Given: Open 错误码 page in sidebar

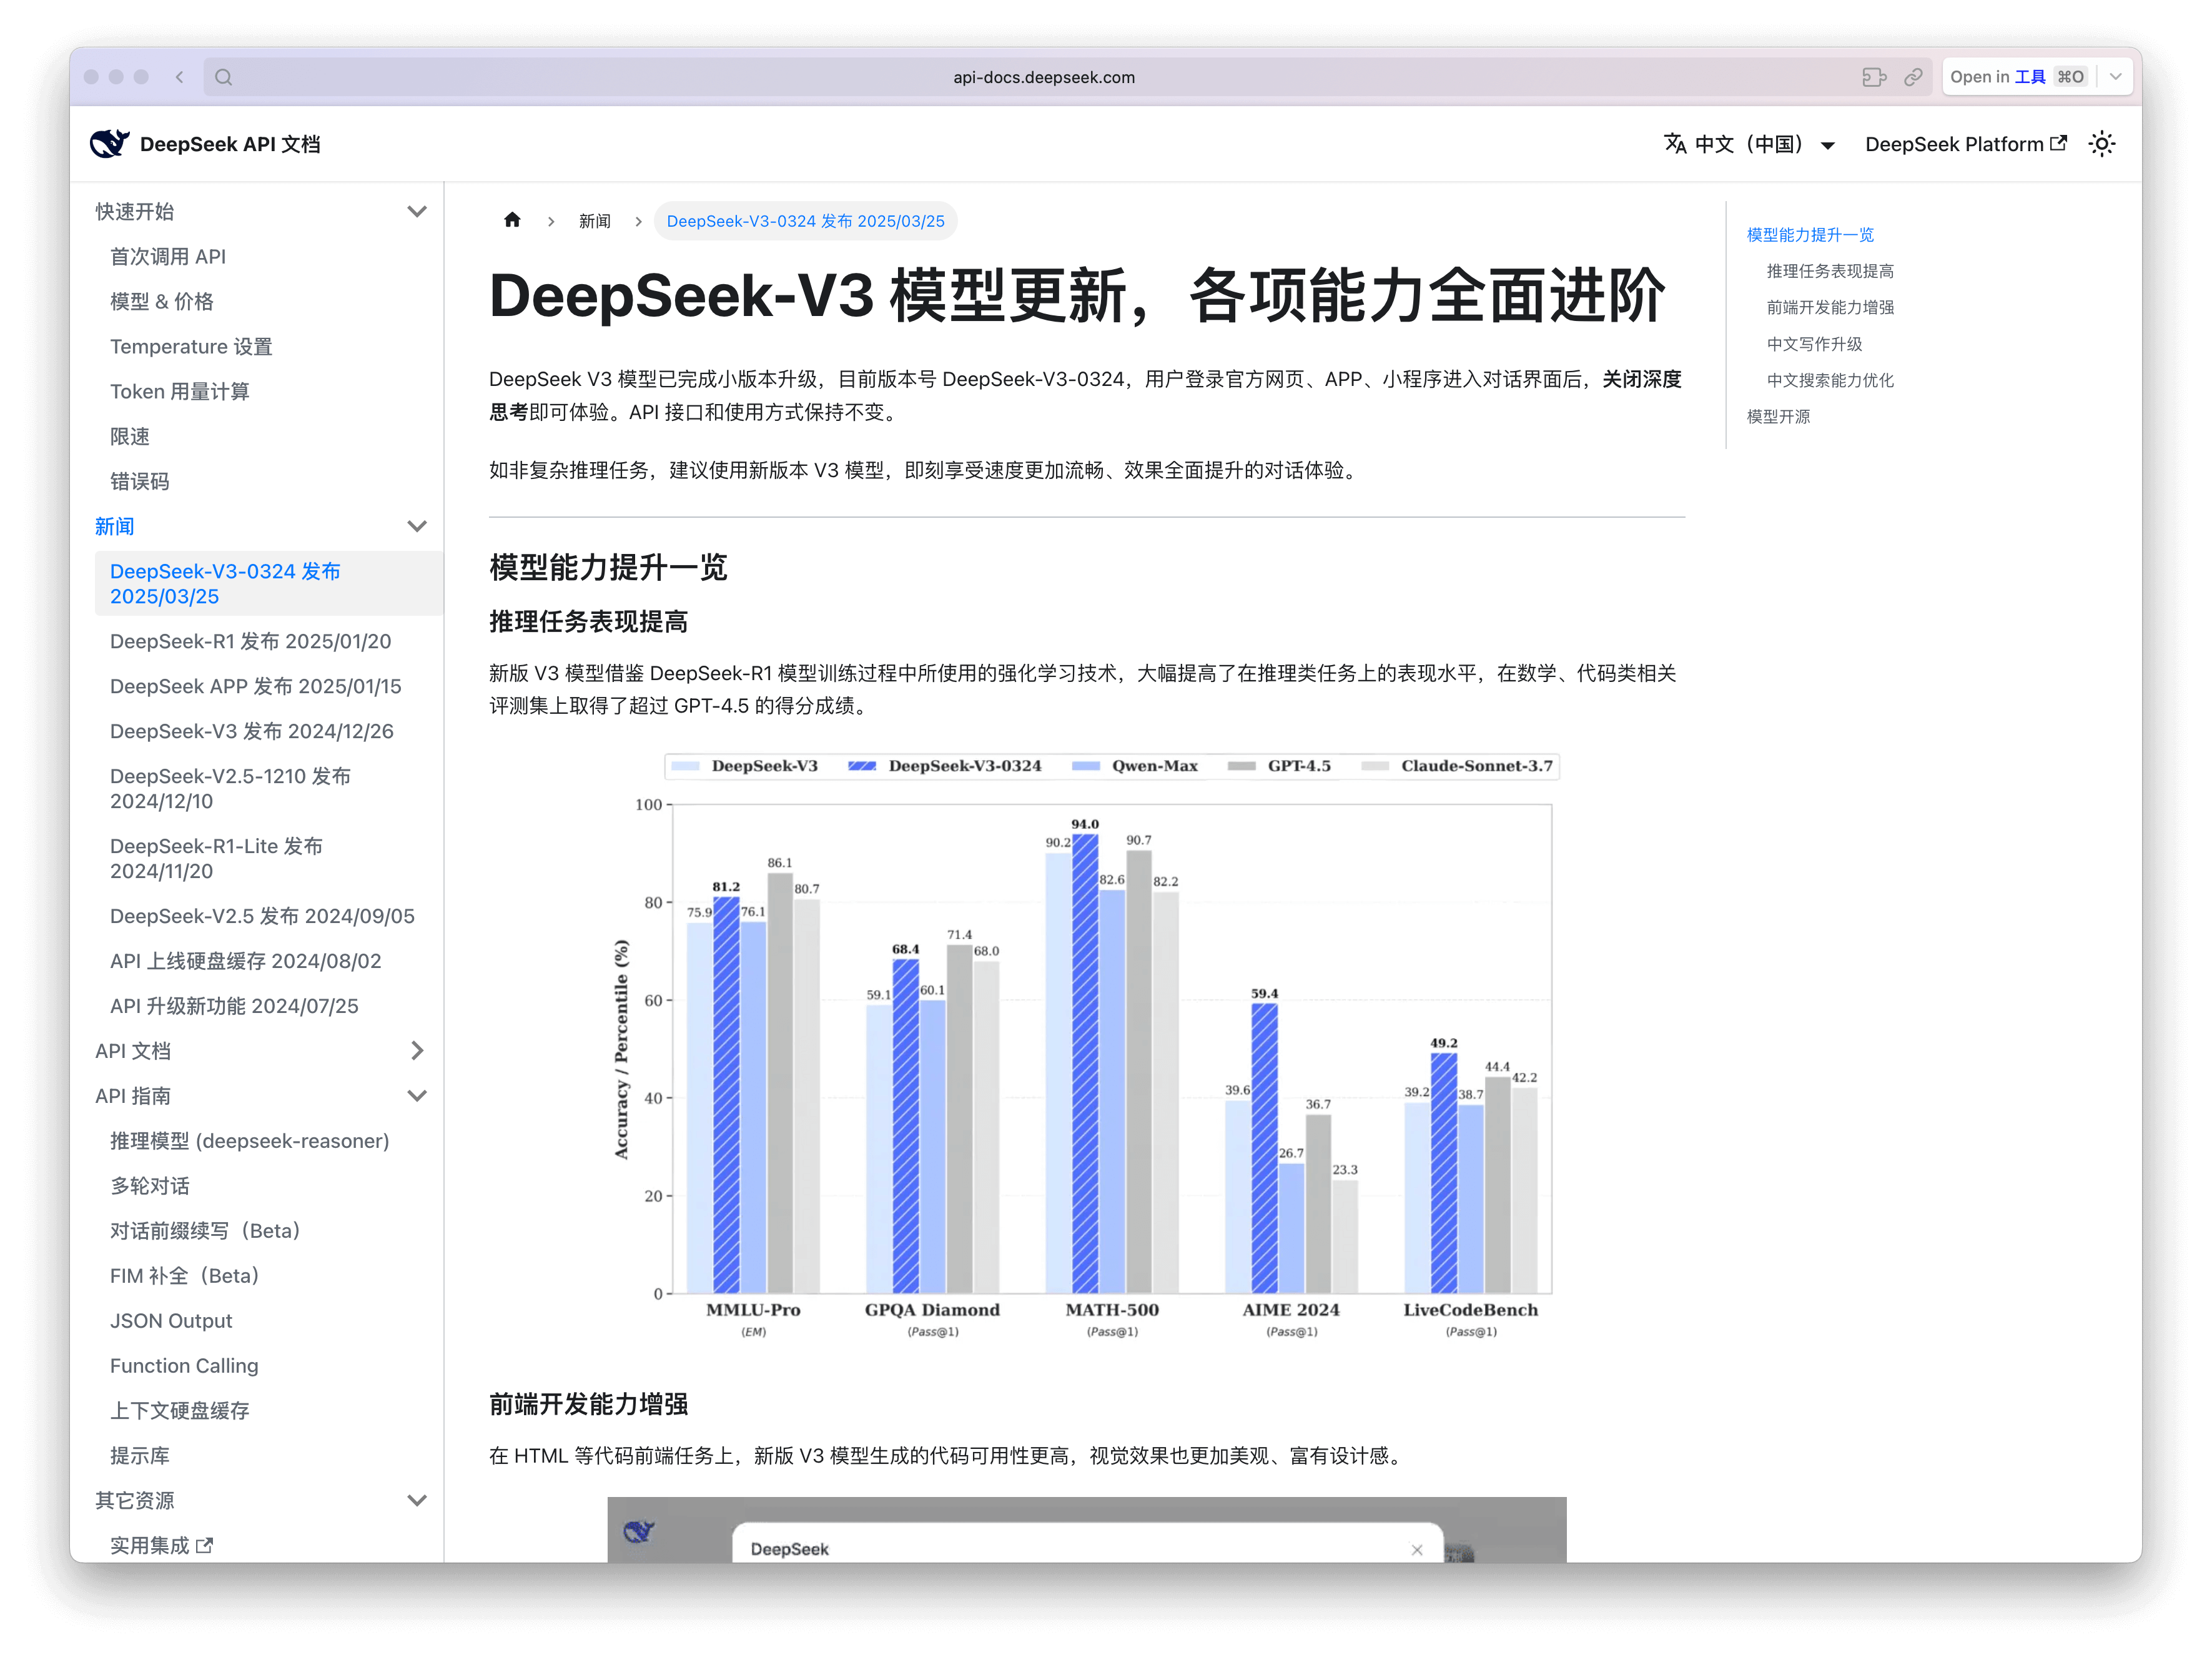Looking at the screenshot, I should click(139, 481).
